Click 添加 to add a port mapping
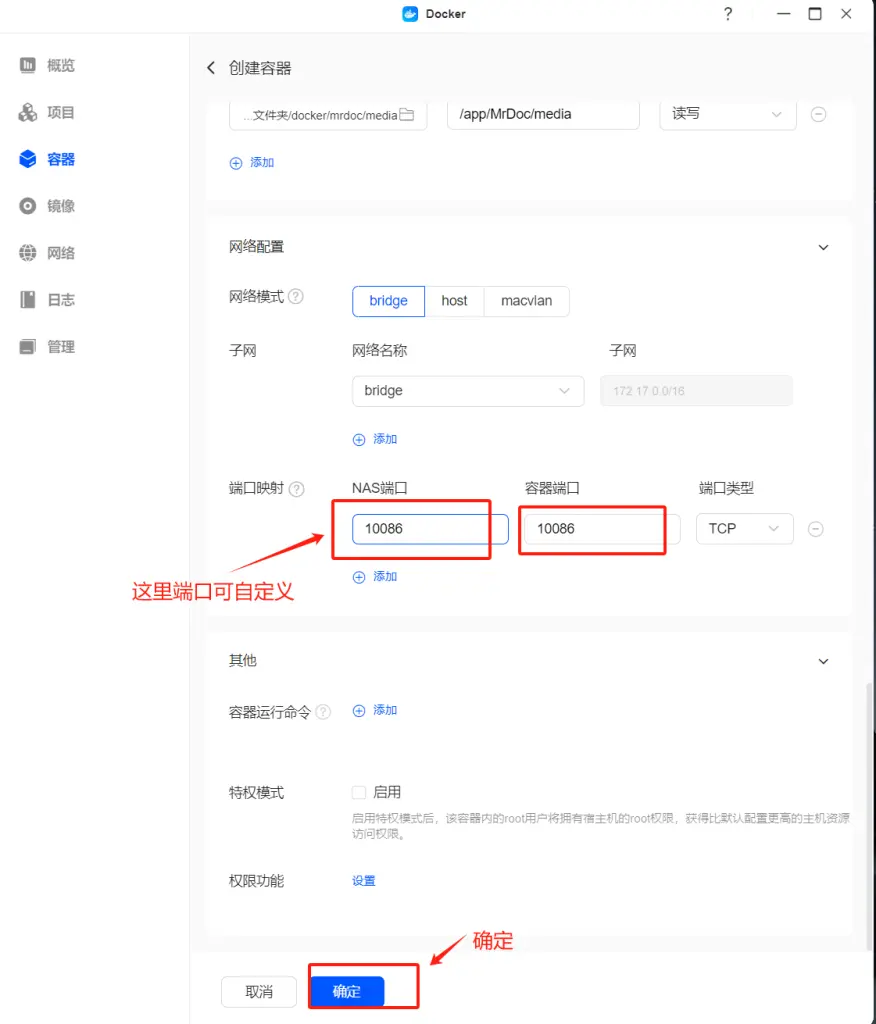876x1024 pixels. coord(375,577)
